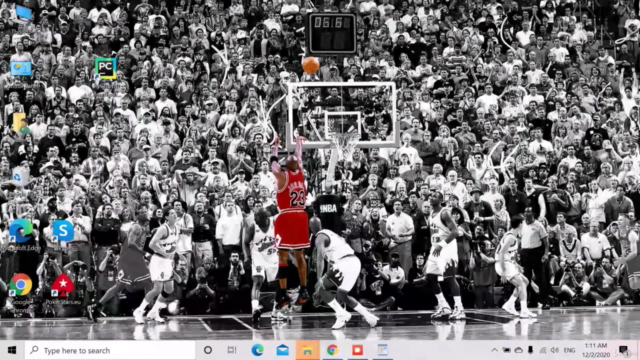Open Task View on the taskbar
The width and height of the screenshot is (640, 360).
tap(232, 350)
